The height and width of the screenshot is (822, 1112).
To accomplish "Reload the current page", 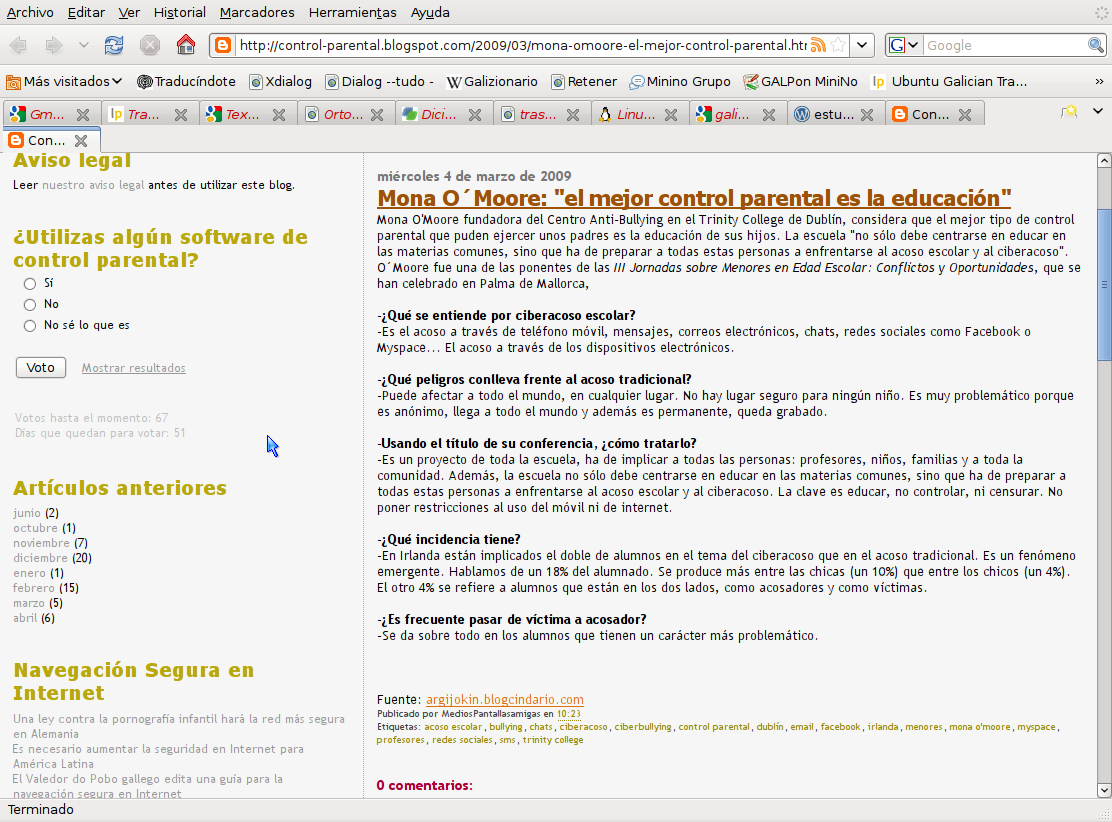I will [113, 45].
